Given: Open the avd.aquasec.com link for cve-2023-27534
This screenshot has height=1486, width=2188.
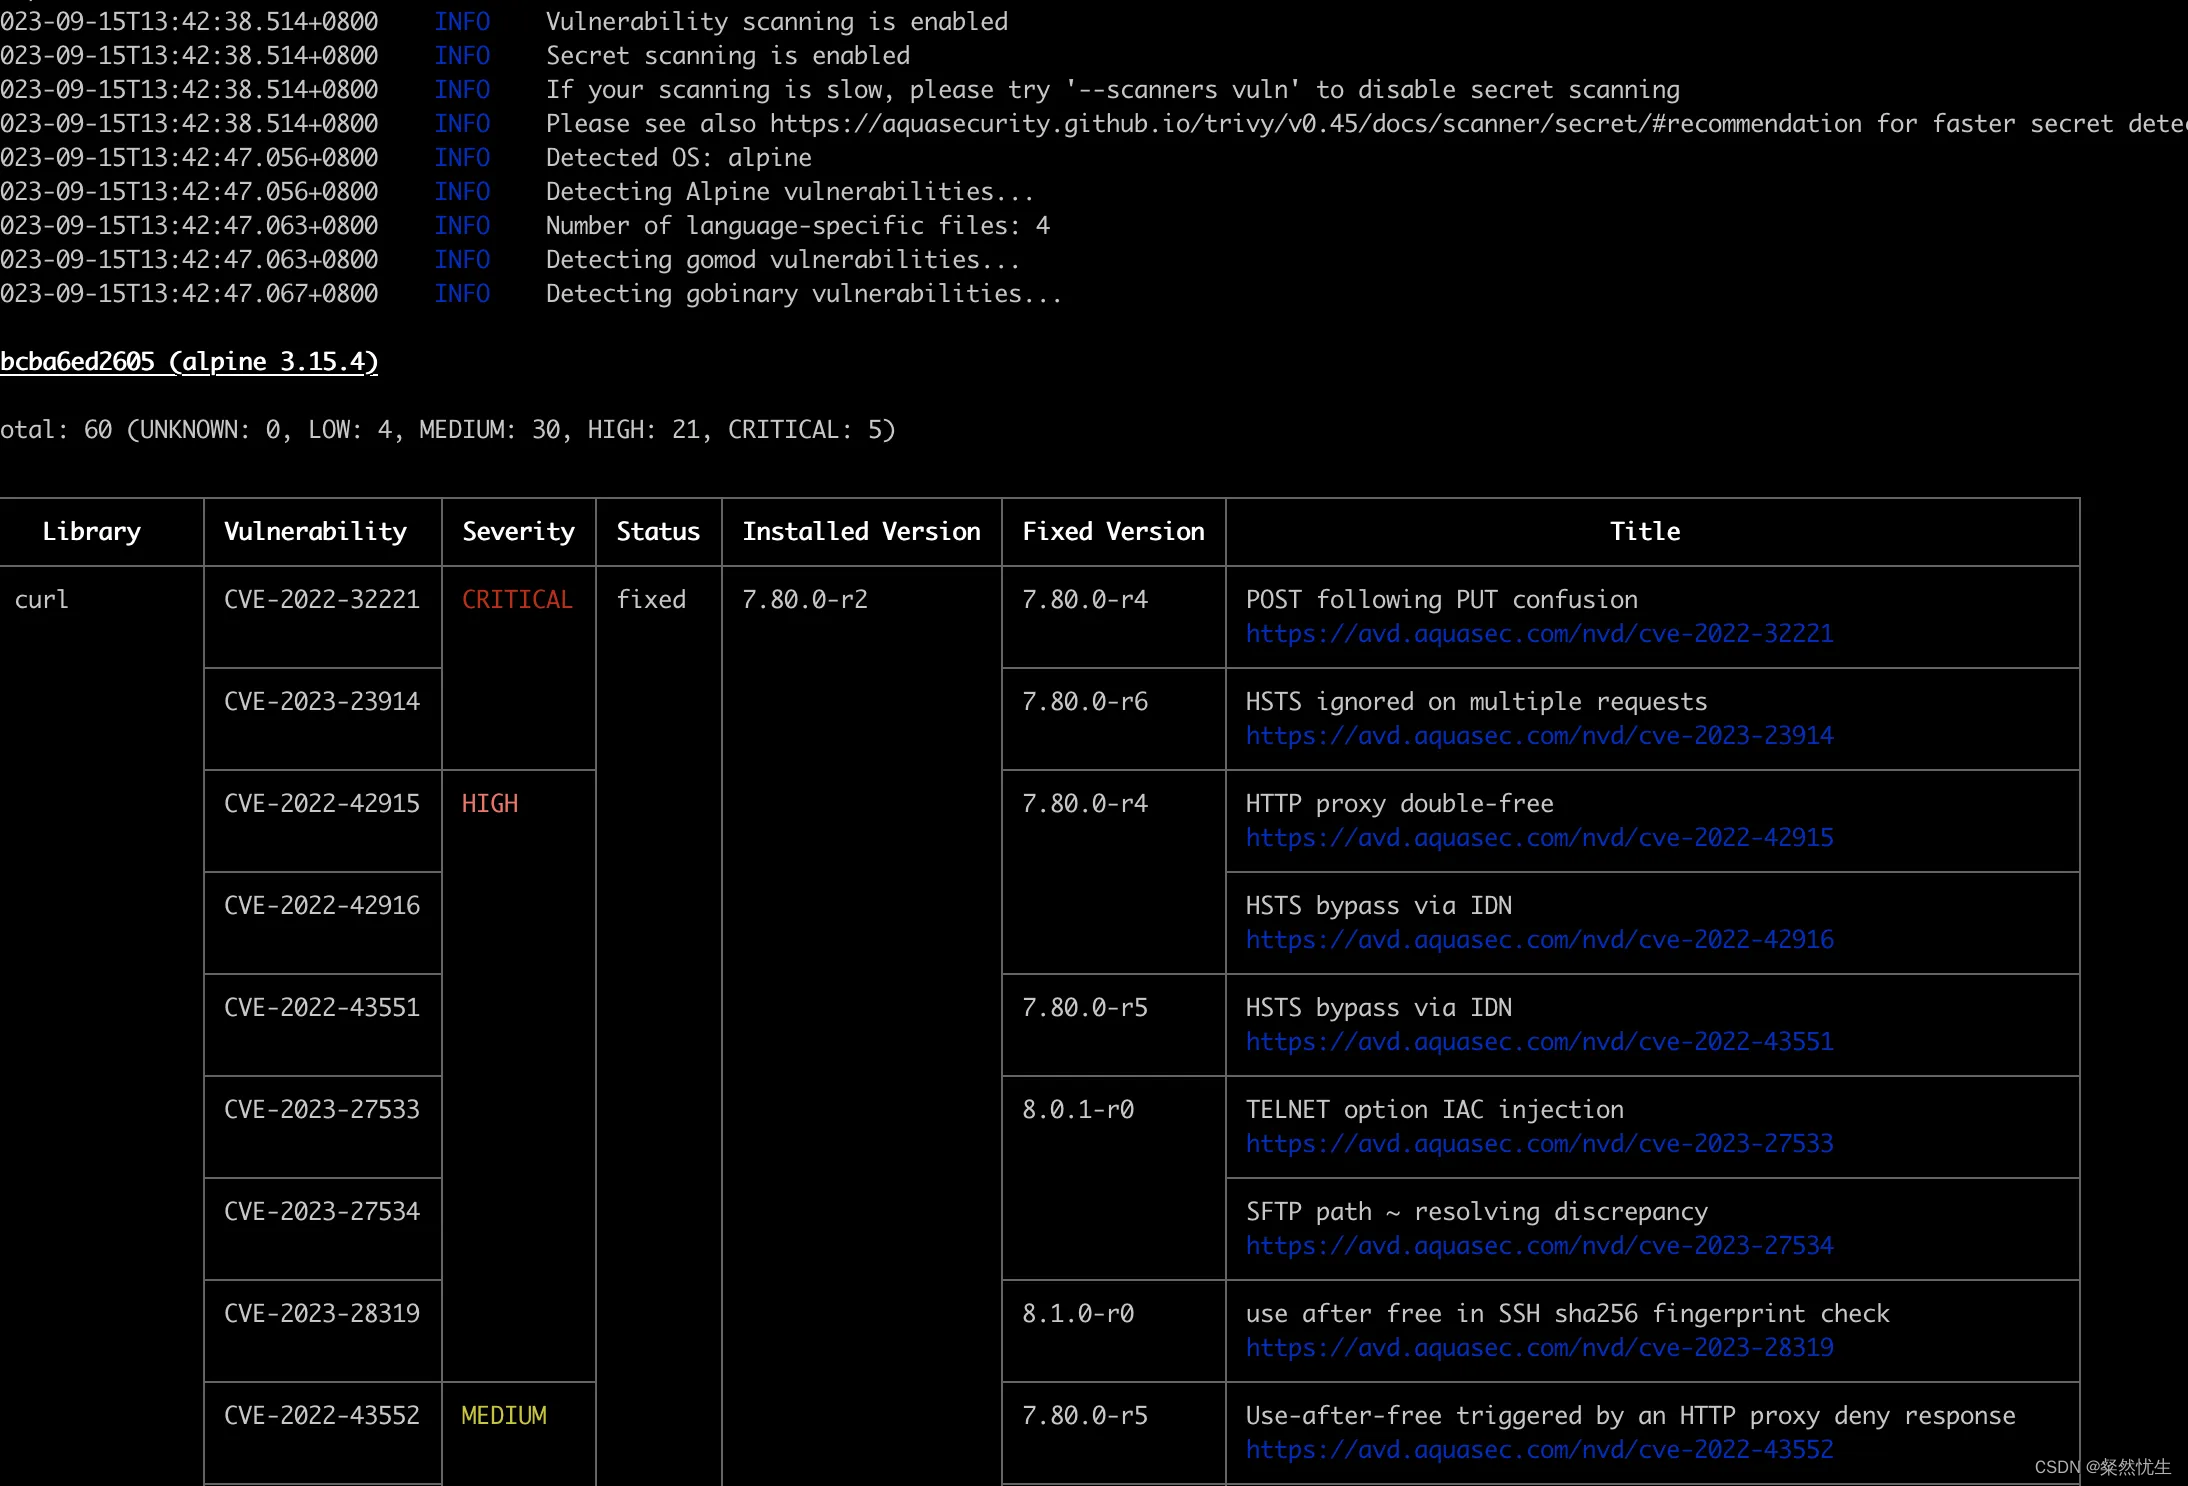Looking at the screenshot, I should click(1539, 1246).
